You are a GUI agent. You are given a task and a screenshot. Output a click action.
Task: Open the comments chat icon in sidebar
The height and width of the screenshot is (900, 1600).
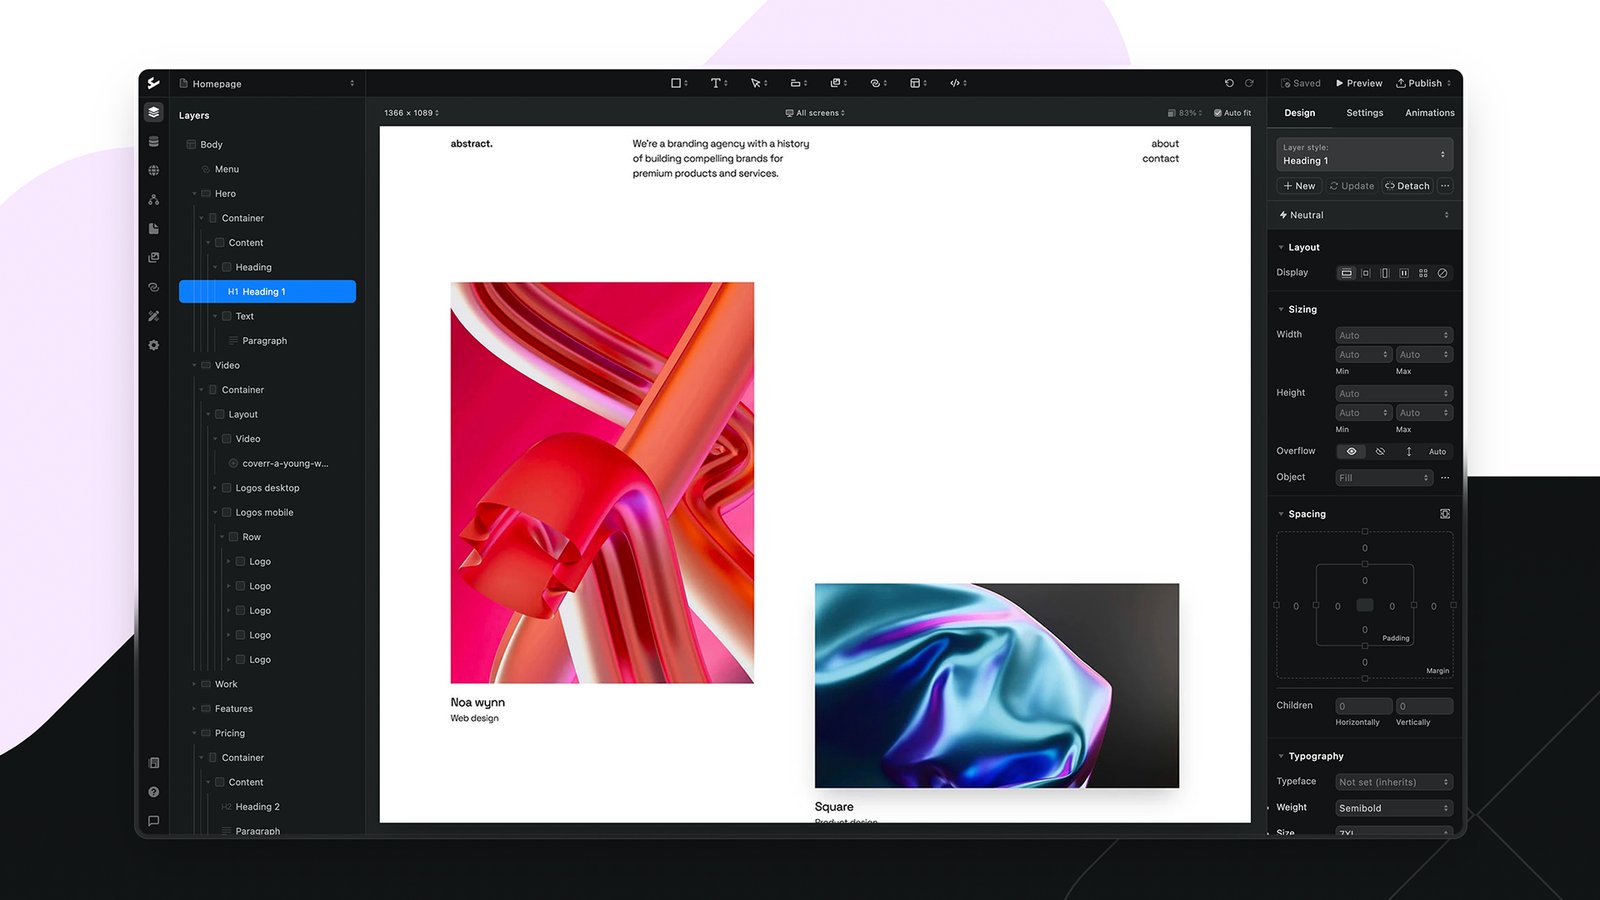coord(153,820)
